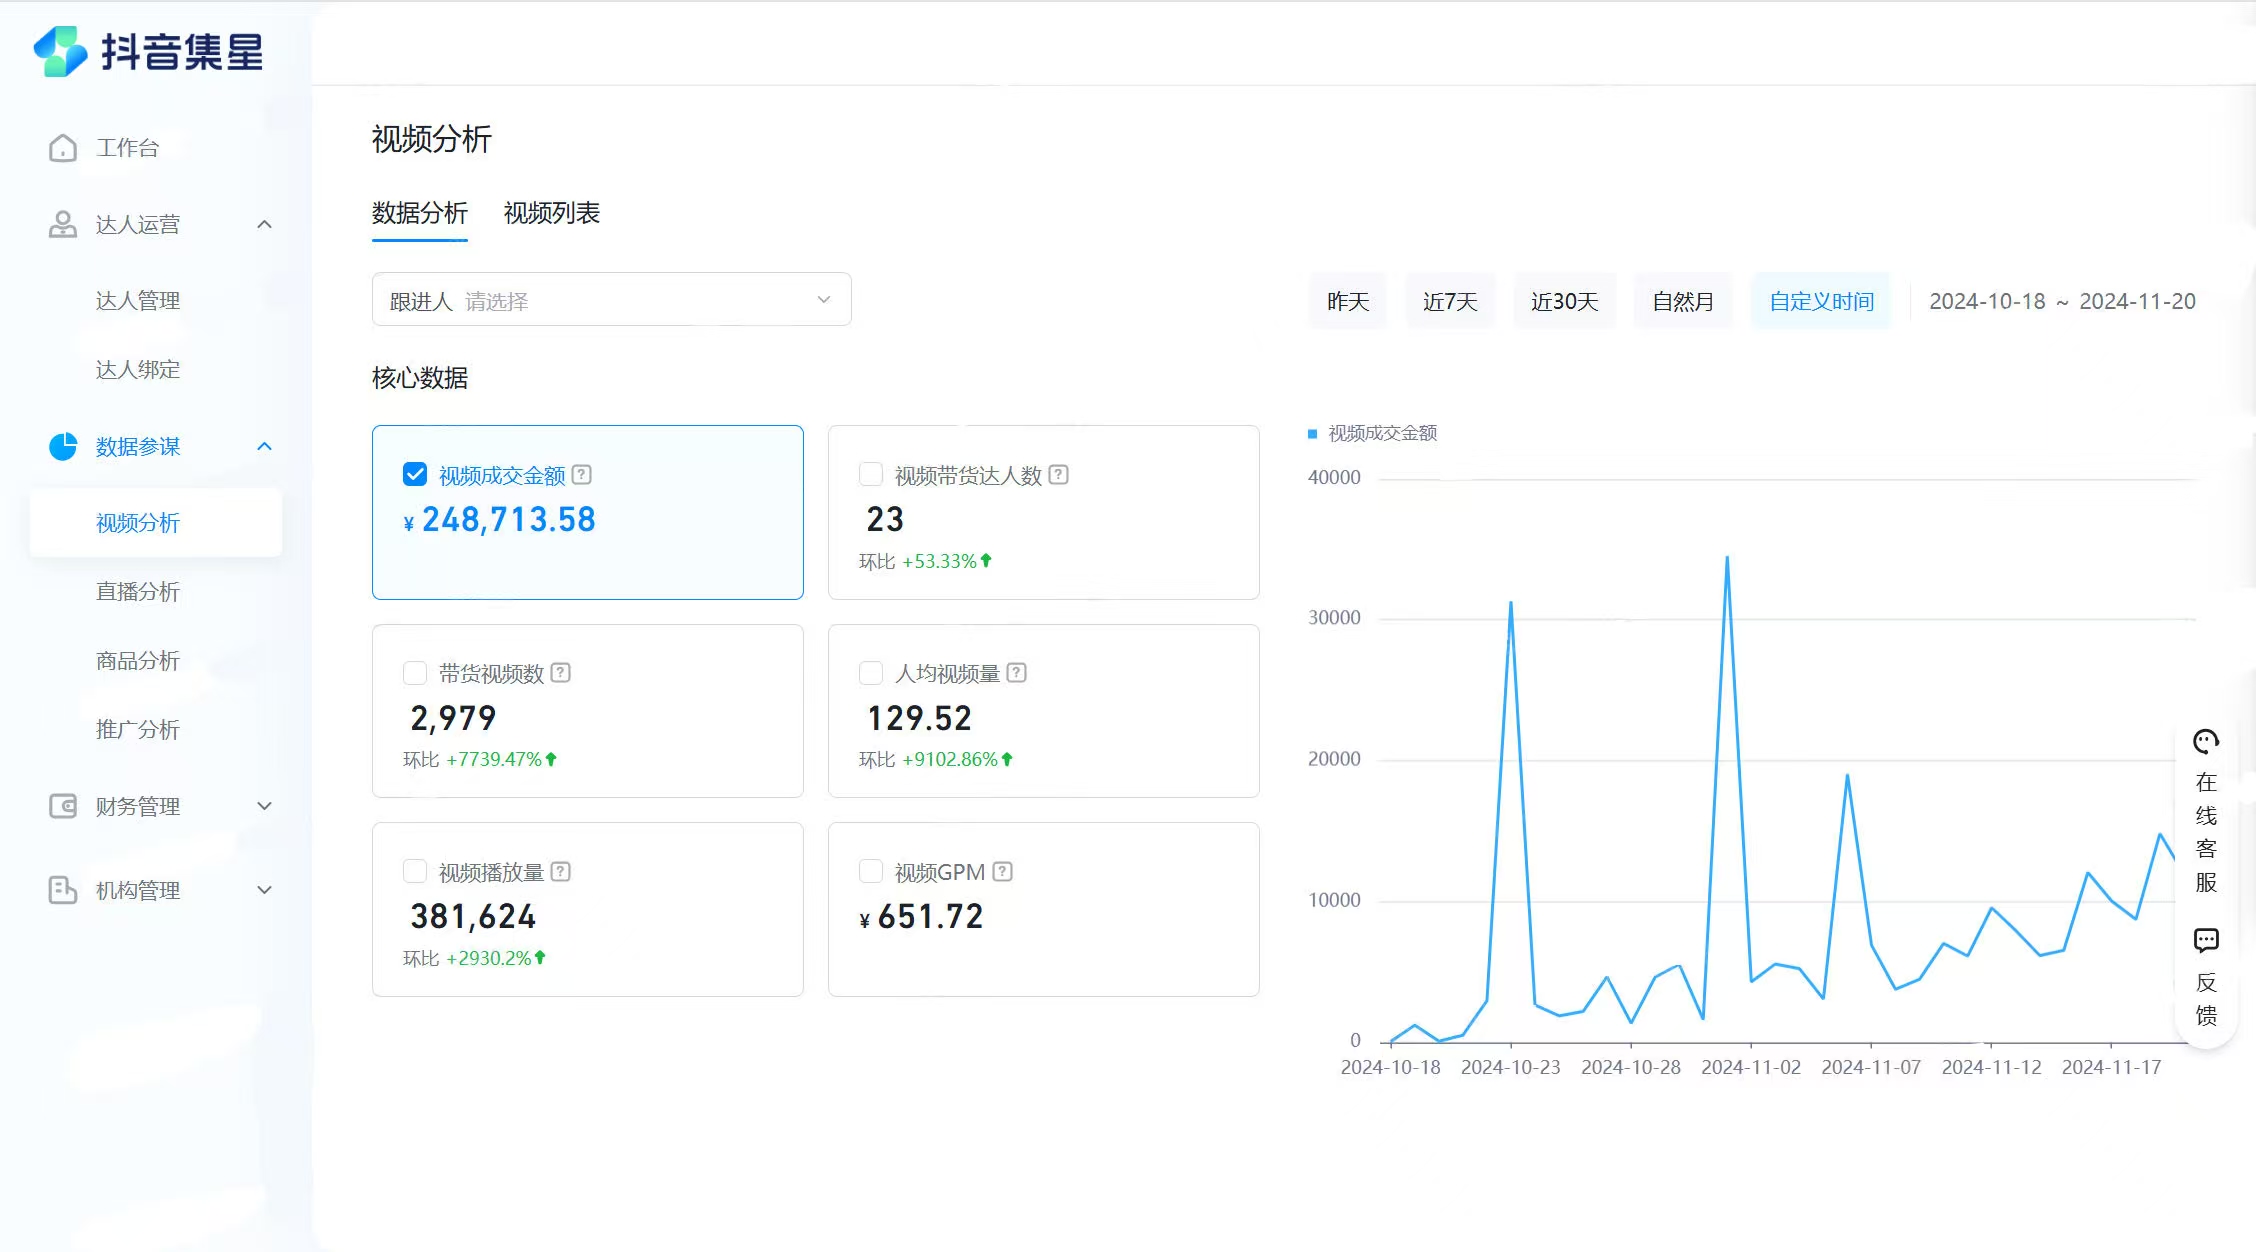Screen dimensions: 2256x1252
Task: Open 工作台 home icon in sidebar
Action: tap(63, 148)
